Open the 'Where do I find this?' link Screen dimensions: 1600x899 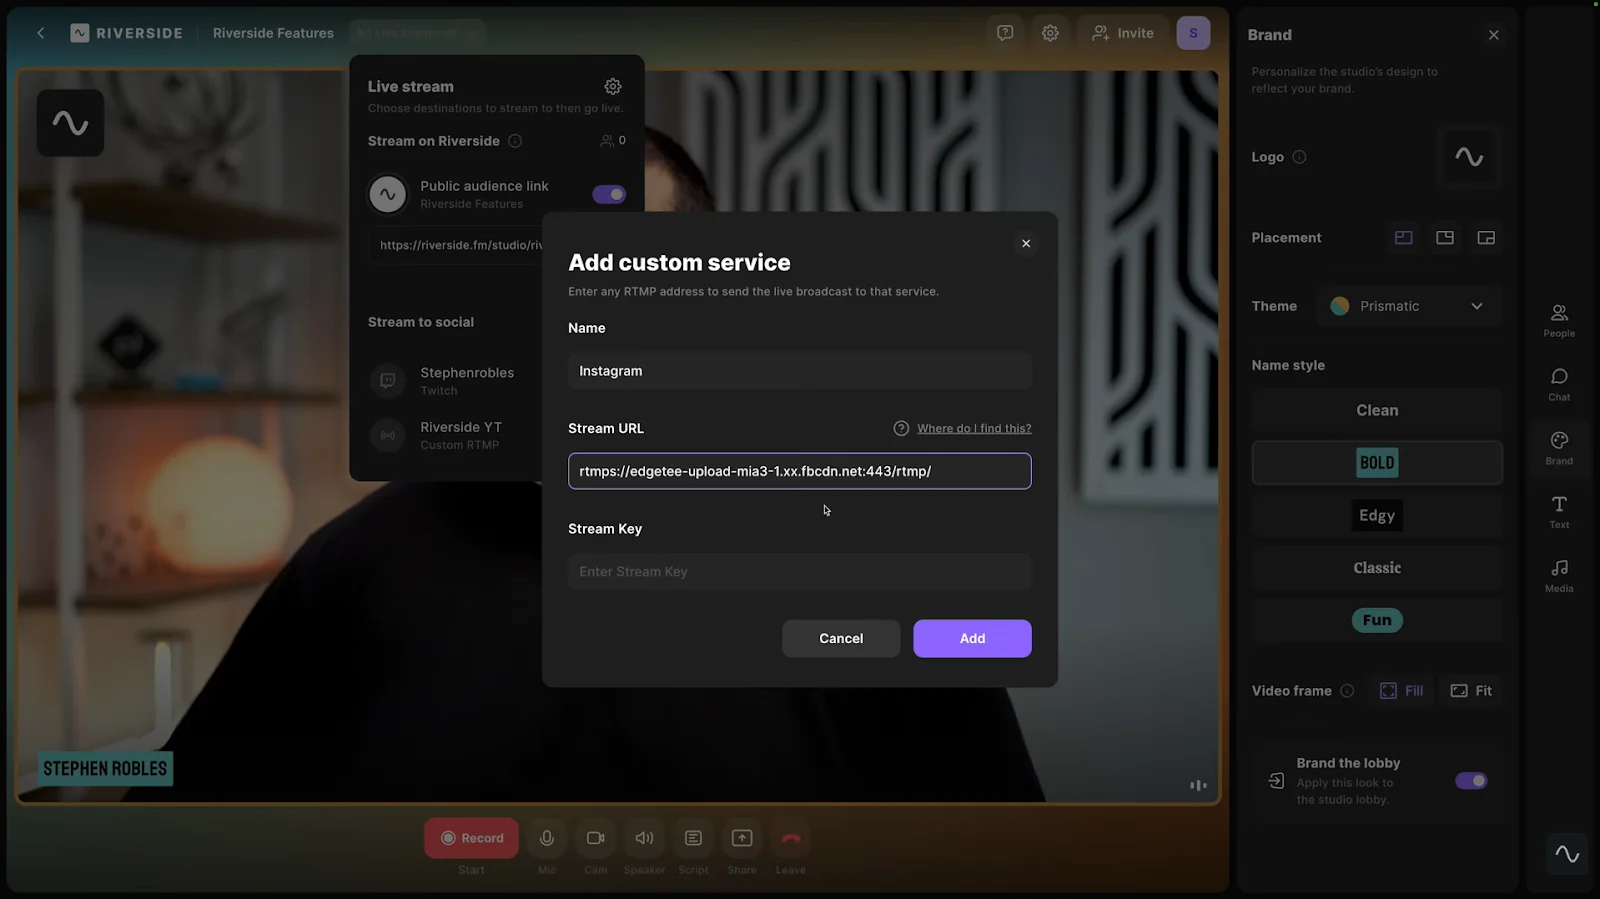pos(973,428)
